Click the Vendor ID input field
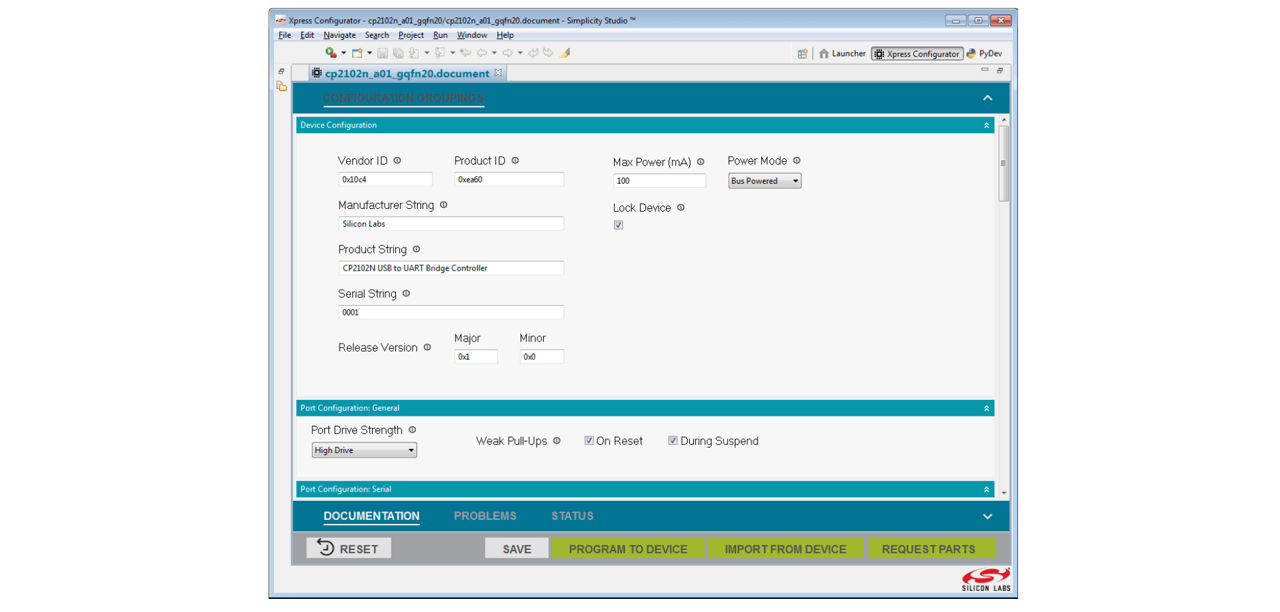This screenshot has width=1280, height=612. (385, 180)
